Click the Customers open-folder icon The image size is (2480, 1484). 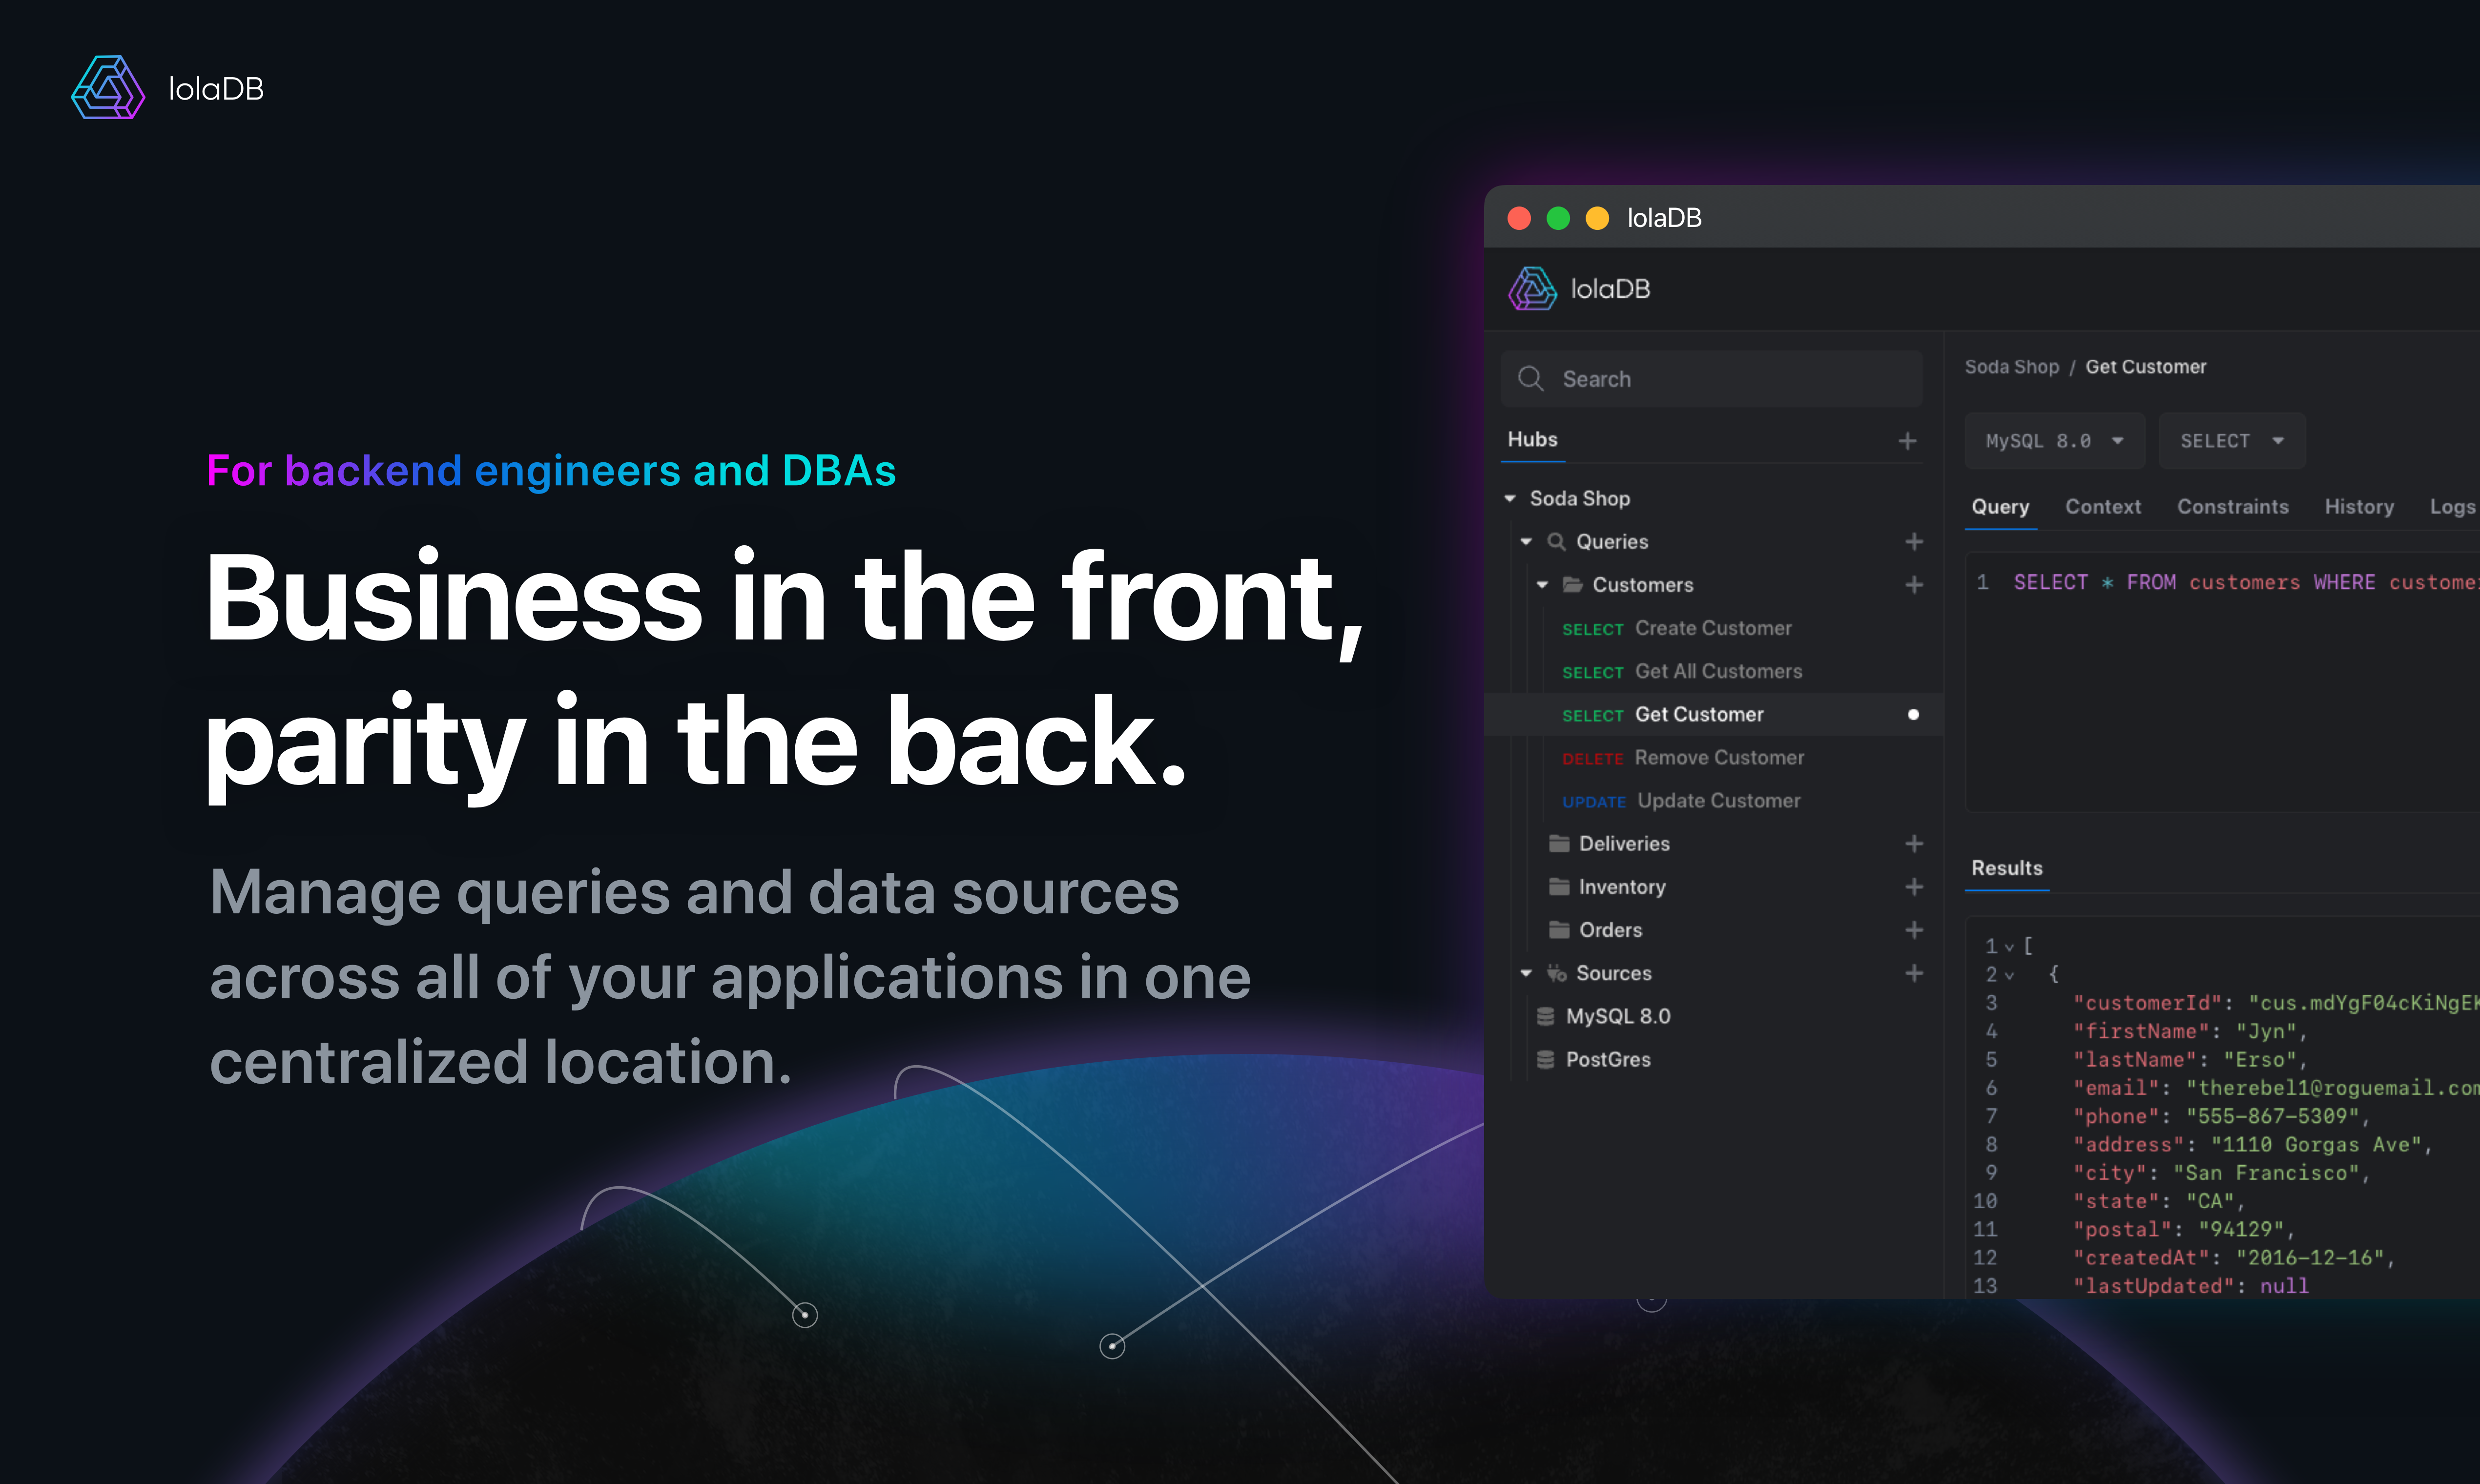pos(1572,584)
